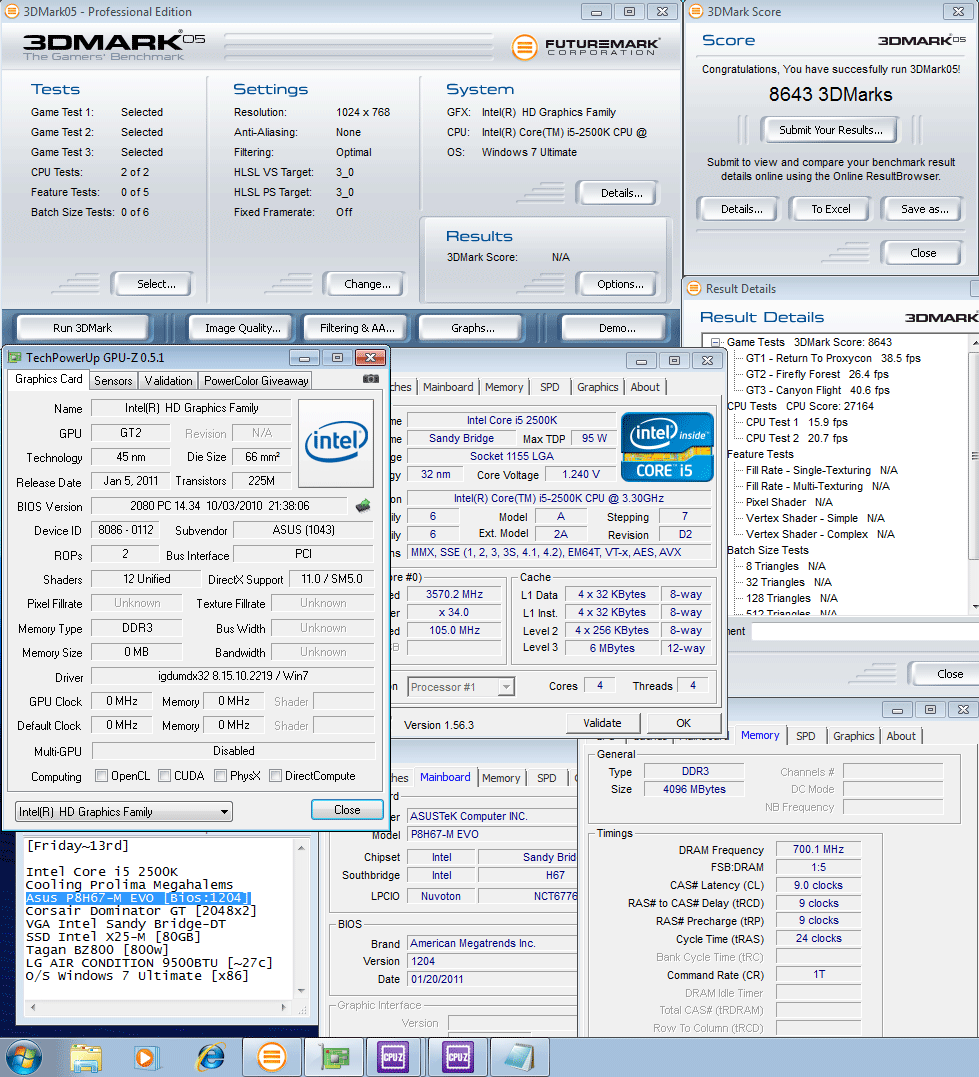Image resolution: width=979 pixels, height=1077 pixels.
Task: Enable the OpenCL checkbox in GPU-Z
Action: pyautogui.click(x=102, y=775)
